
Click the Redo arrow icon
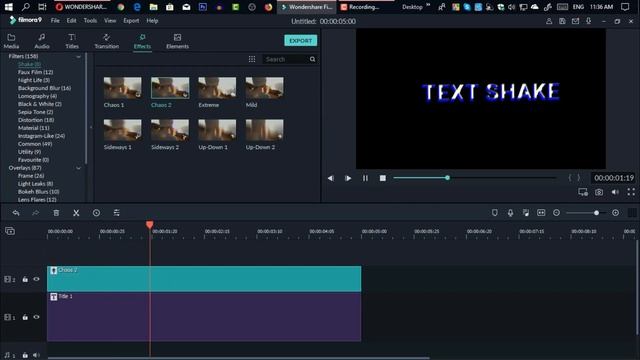point(36,213)
